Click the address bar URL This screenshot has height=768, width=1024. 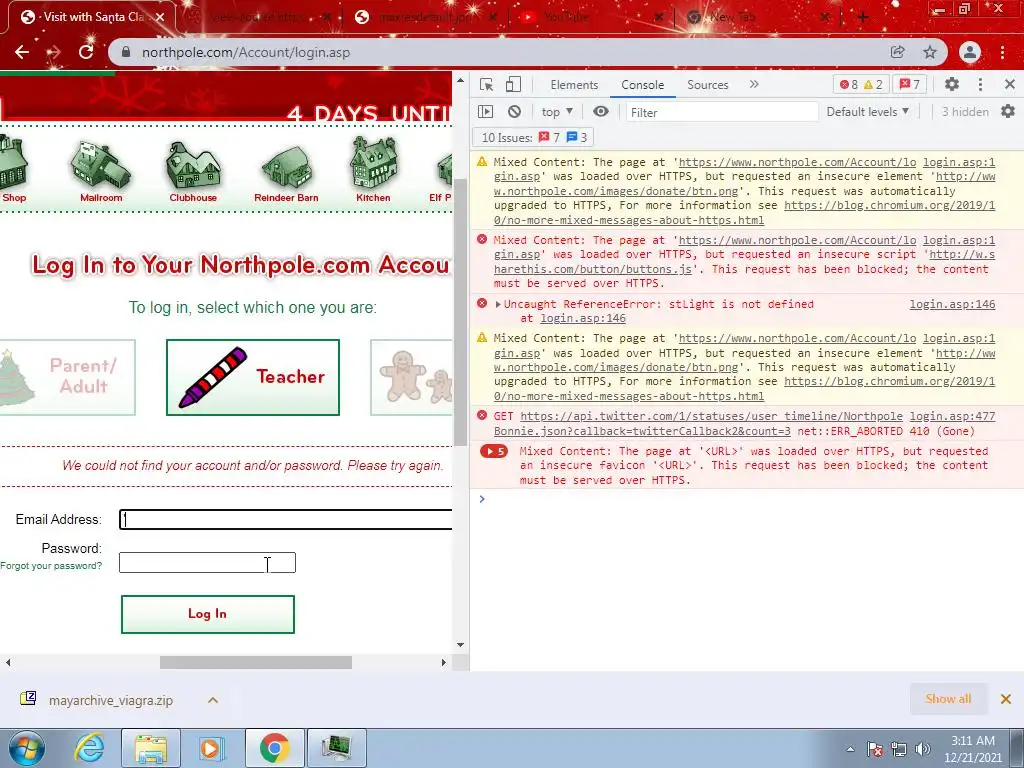(x=246, y=52)
